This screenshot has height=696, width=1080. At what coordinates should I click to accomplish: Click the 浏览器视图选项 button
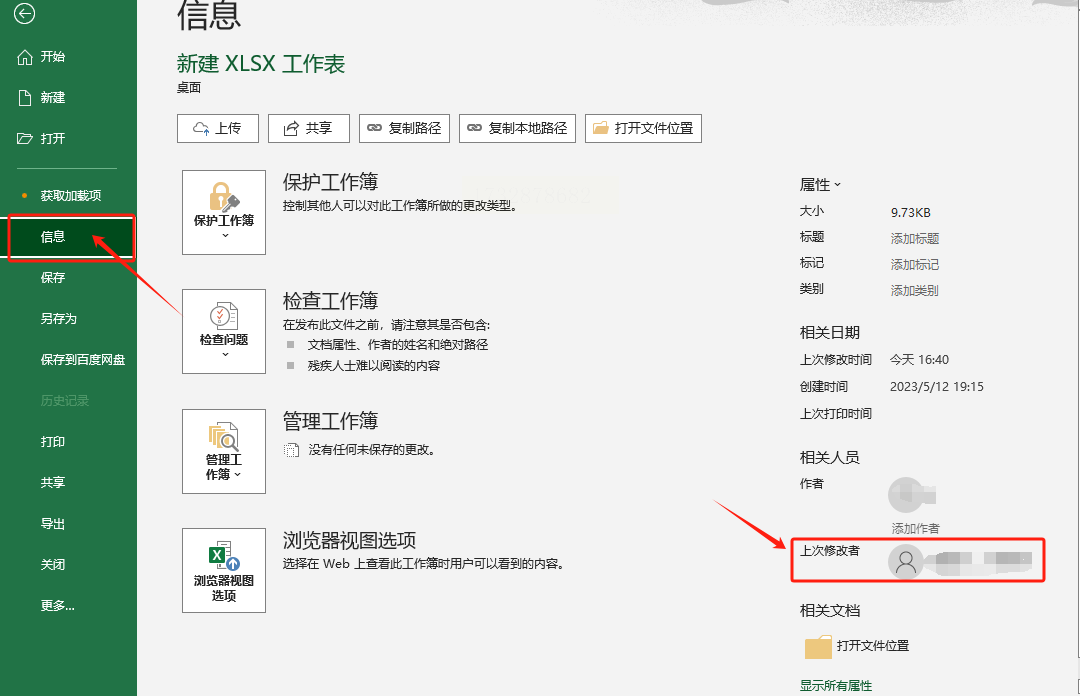click(224, 571)
